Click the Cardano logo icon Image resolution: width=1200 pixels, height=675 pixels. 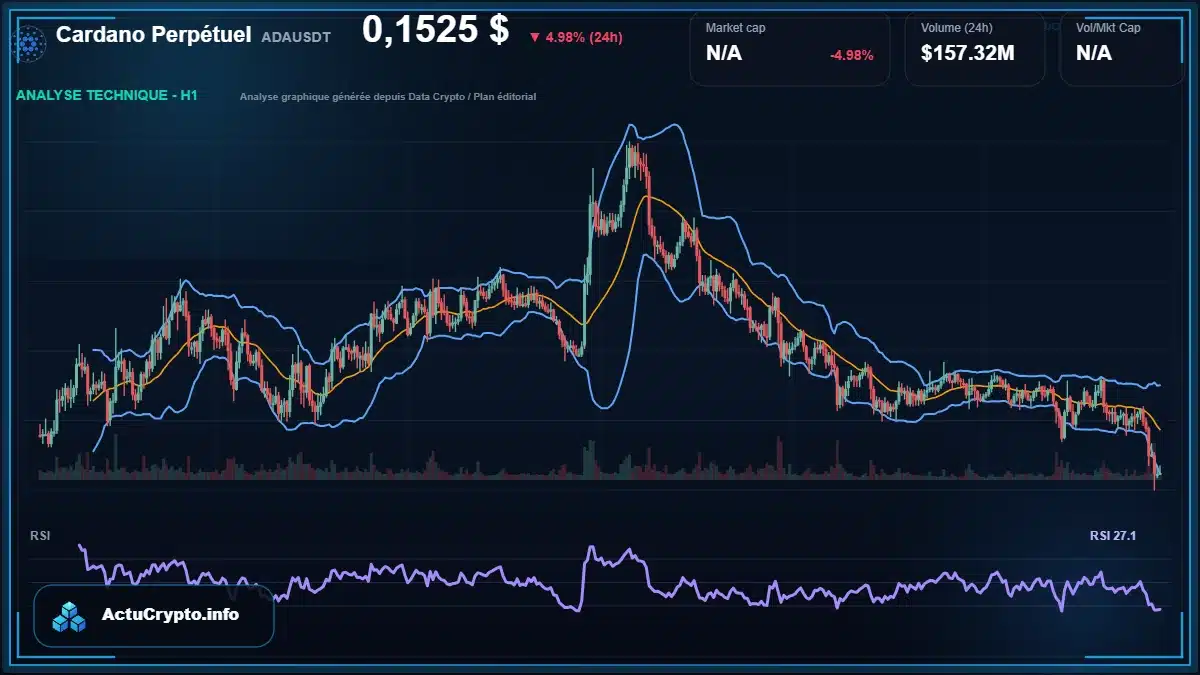pos(30,42)
